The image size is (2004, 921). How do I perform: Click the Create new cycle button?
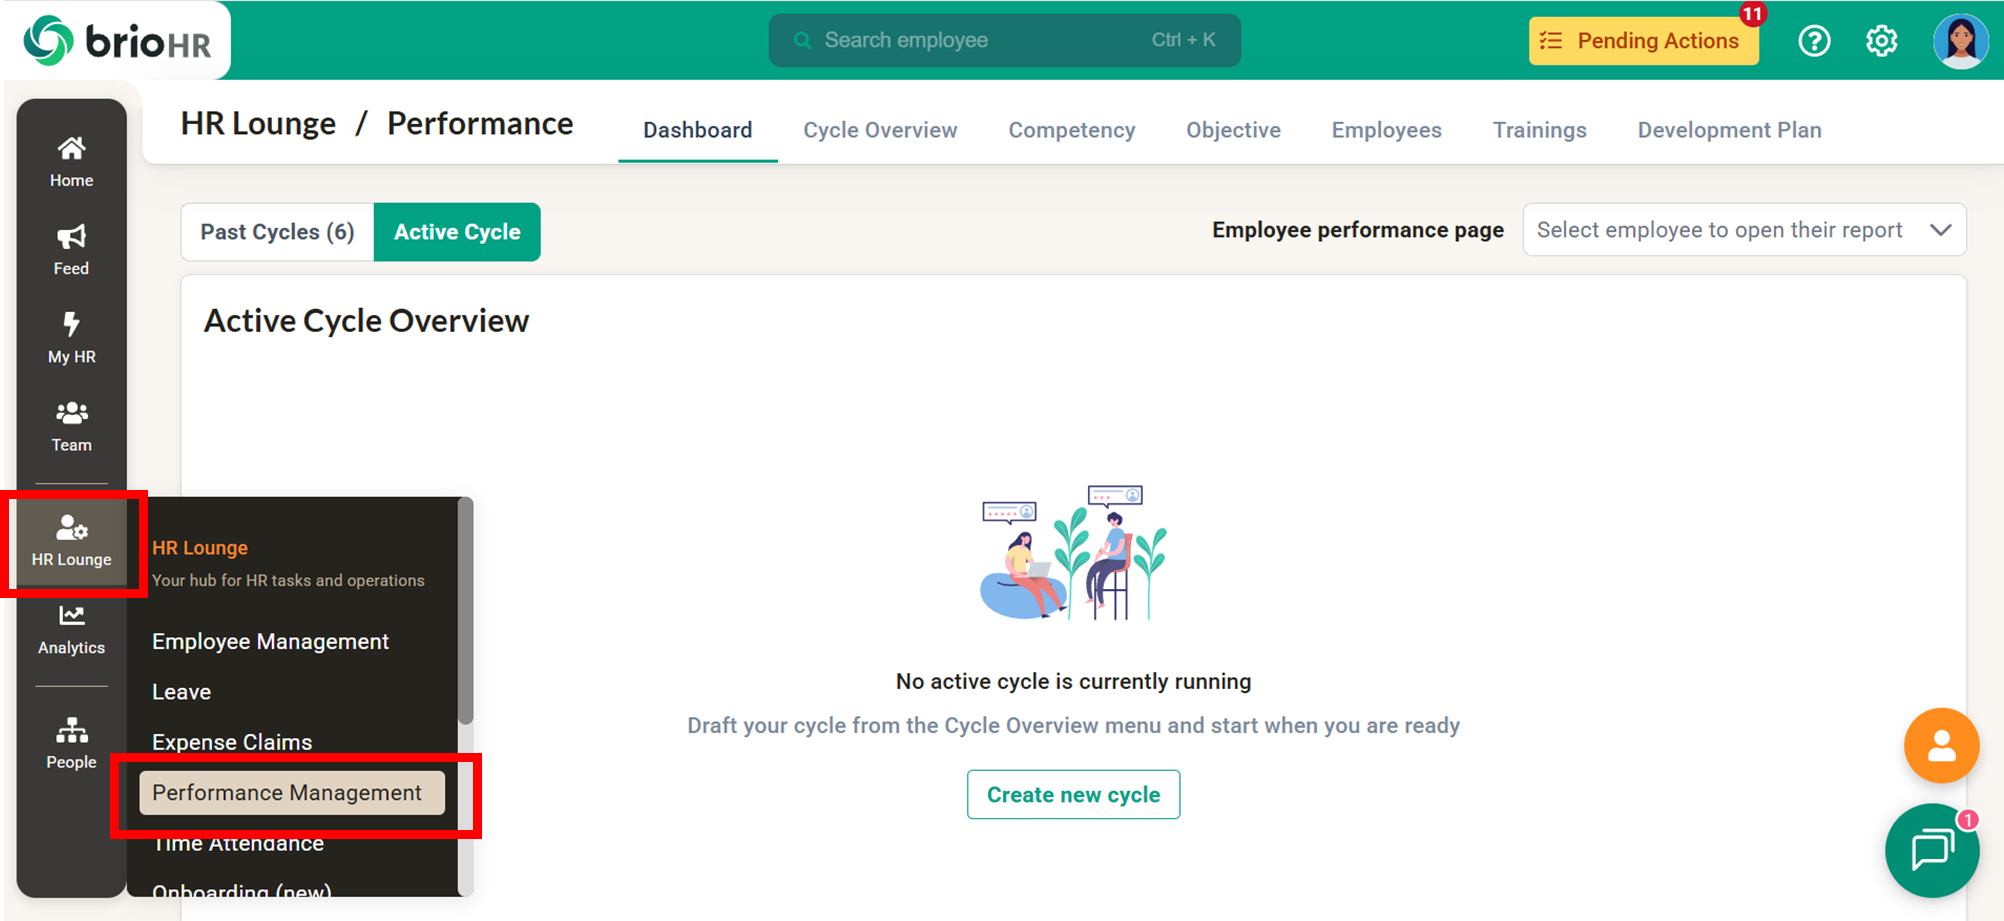[1073, 794]
